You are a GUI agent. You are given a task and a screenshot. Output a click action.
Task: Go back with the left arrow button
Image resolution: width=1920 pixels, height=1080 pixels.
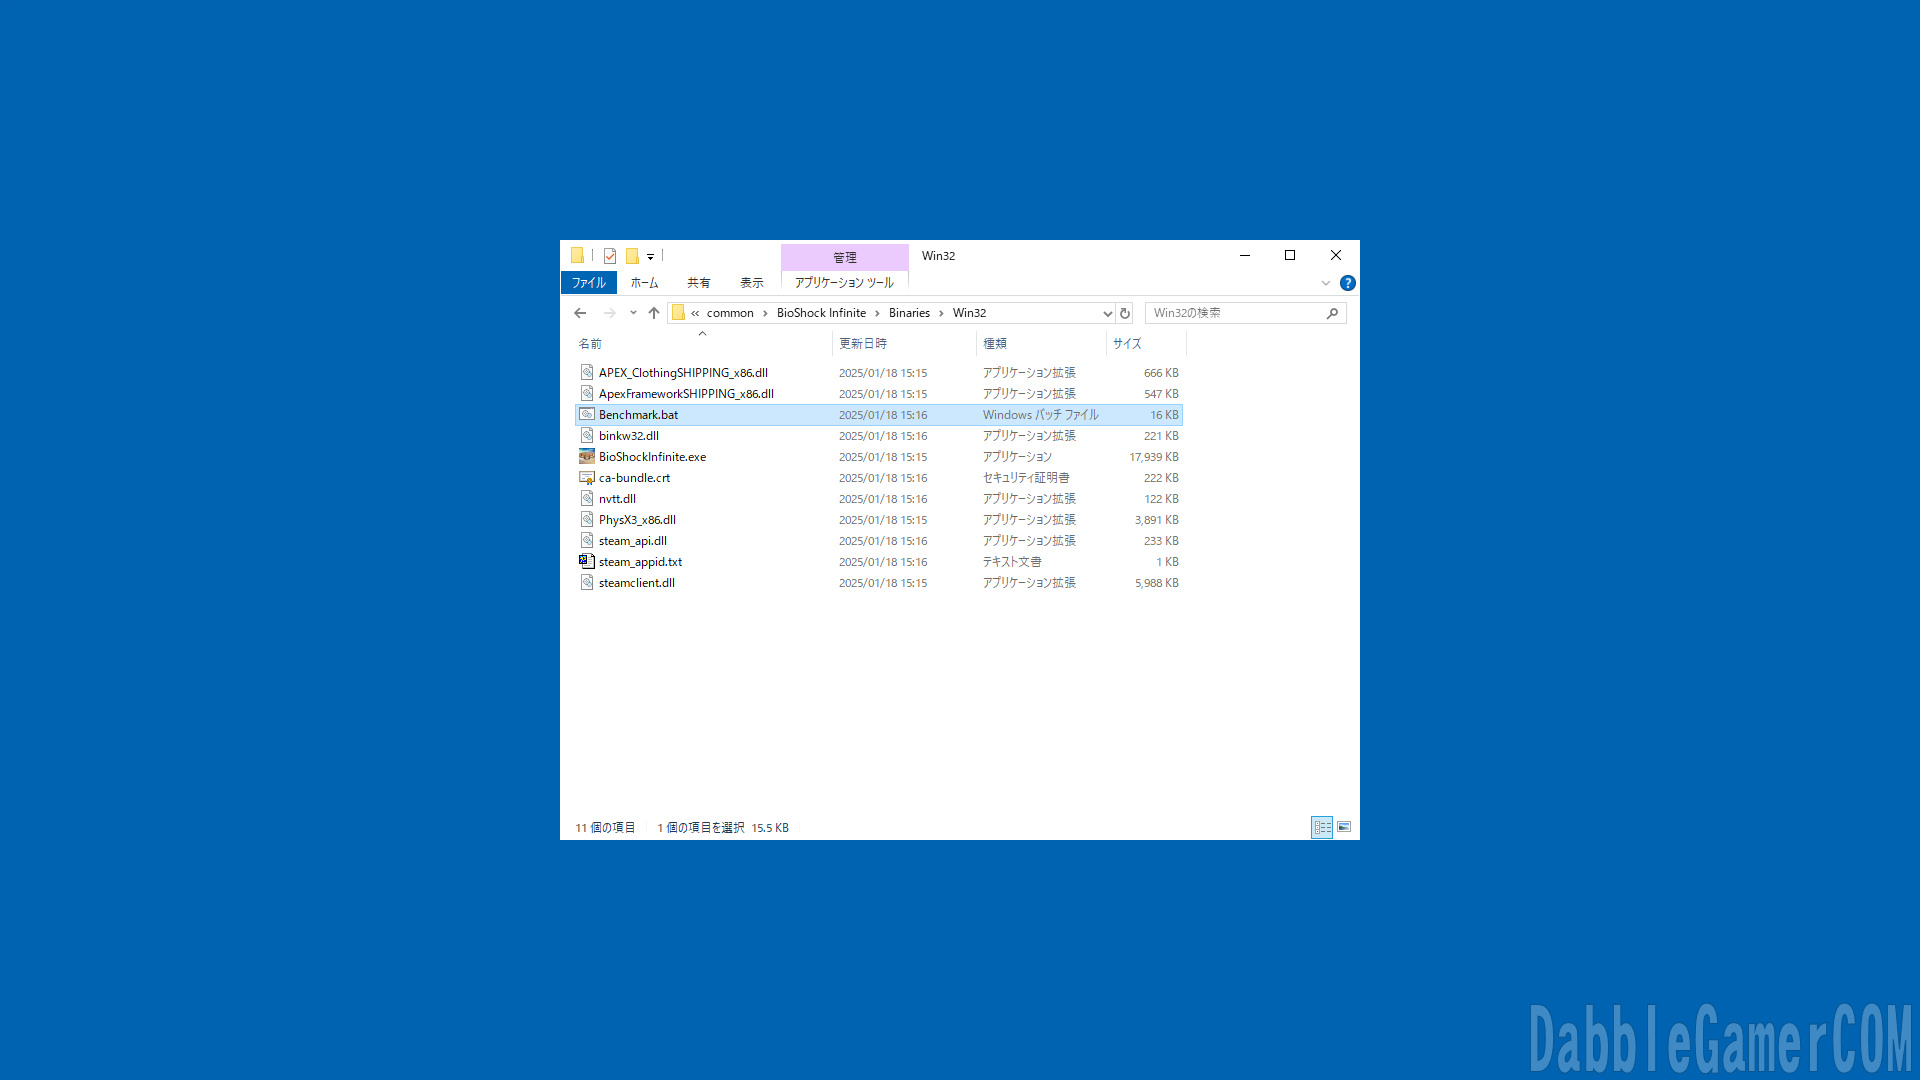[x=580, y=313]
